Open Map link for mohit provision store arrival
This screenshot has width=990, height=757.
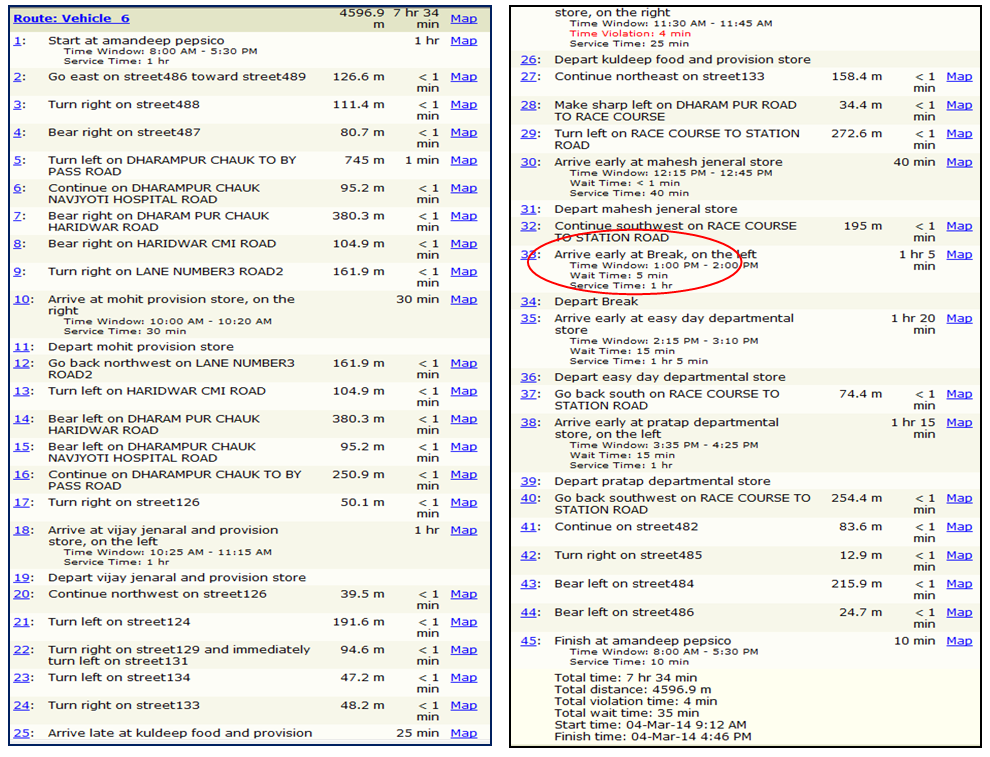coord(463,299)
